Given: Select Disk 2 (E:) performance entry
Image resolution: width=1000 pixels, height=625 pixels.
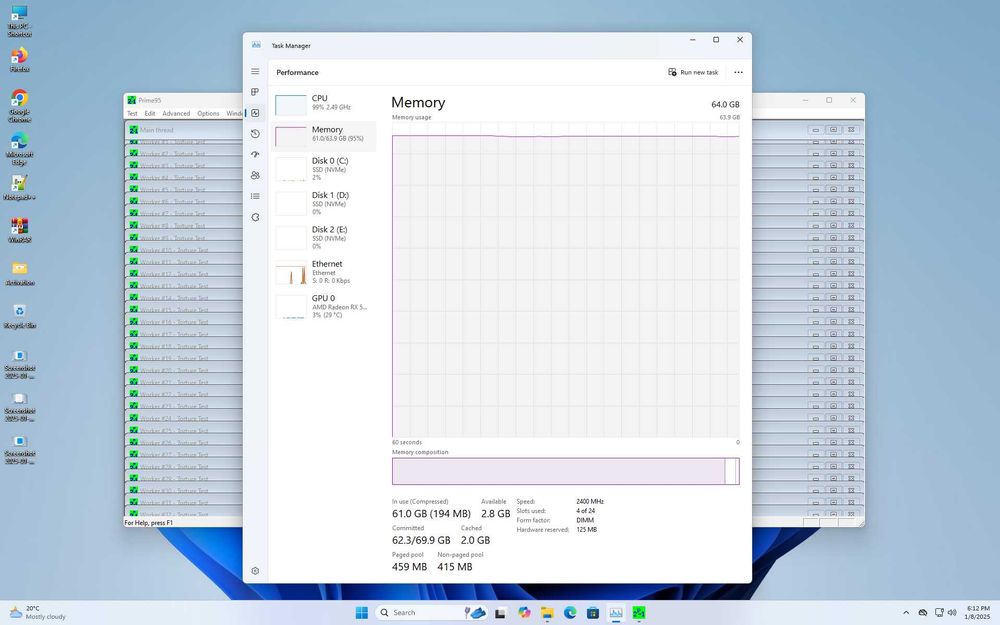Looking at the screenshot, I should pos(323,238).
